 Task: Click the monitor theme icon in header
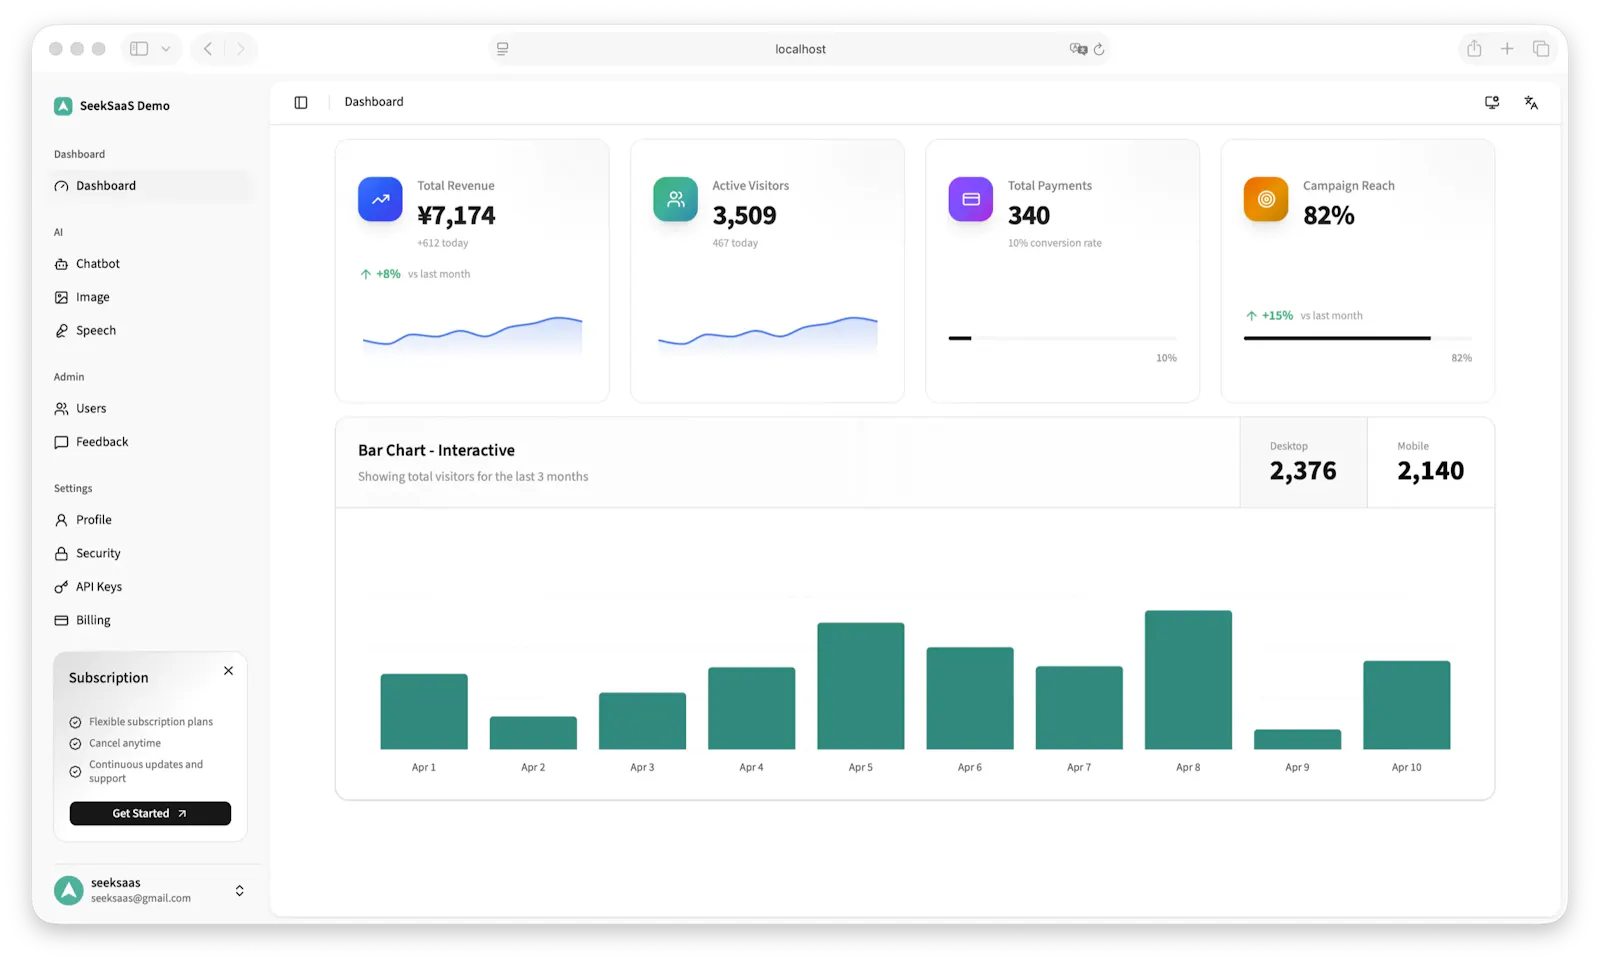click(1492, 102)
